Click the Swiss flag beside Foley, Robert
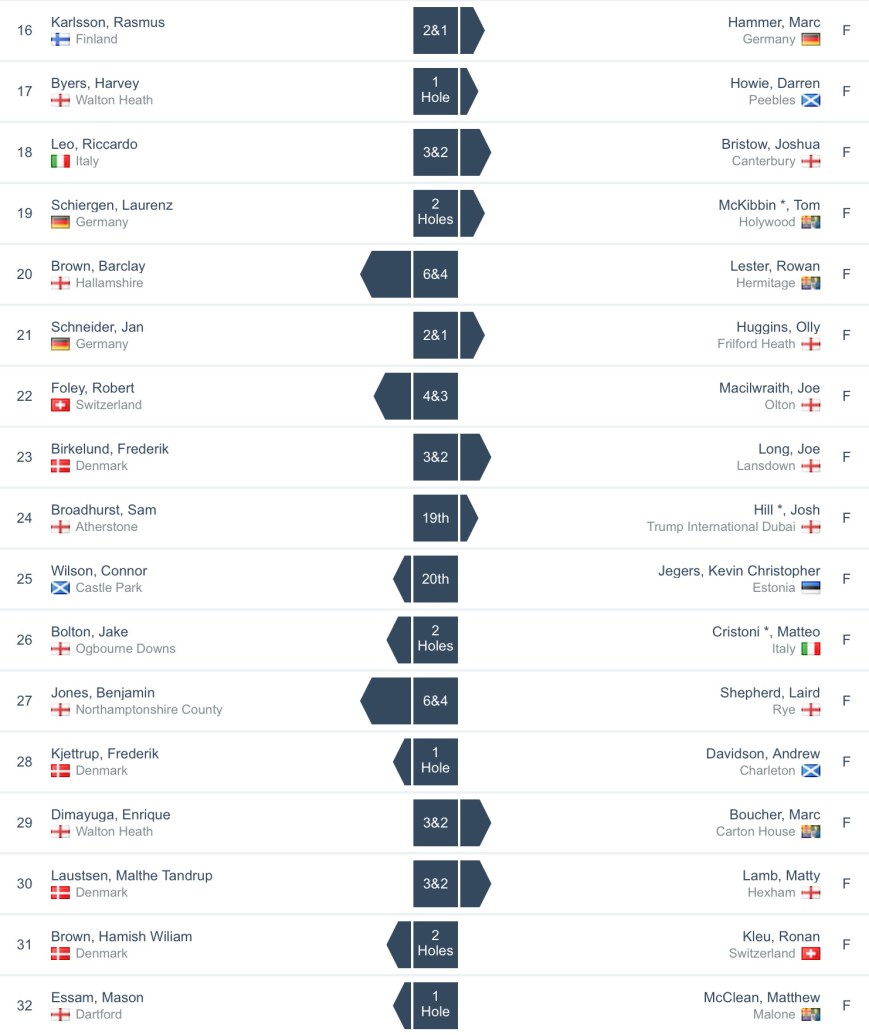This screenshot has width=869, height=1035. click(x=60, y=406)
